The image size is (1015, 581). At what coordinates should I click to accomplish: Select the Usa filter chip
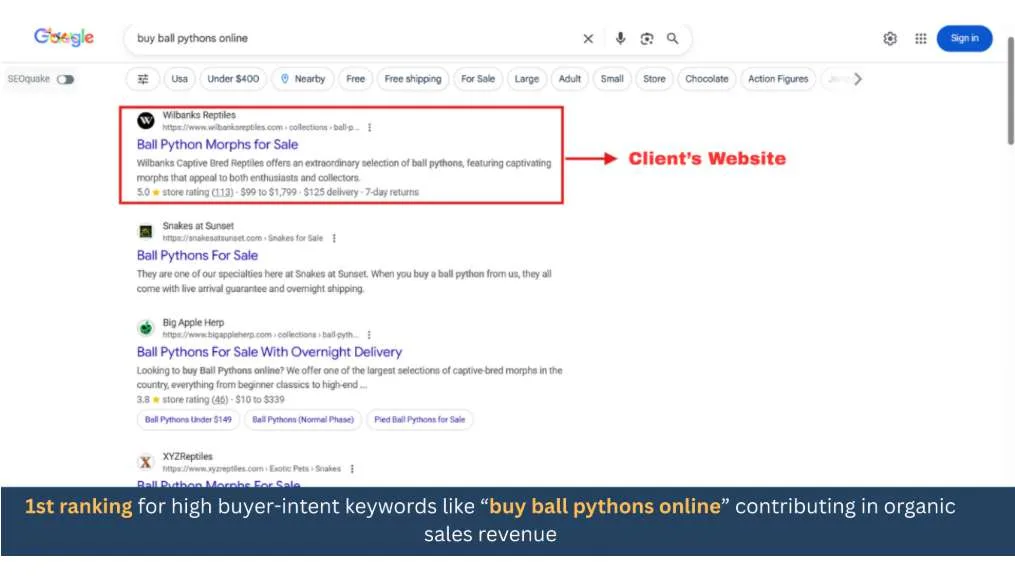click(179, 79)
